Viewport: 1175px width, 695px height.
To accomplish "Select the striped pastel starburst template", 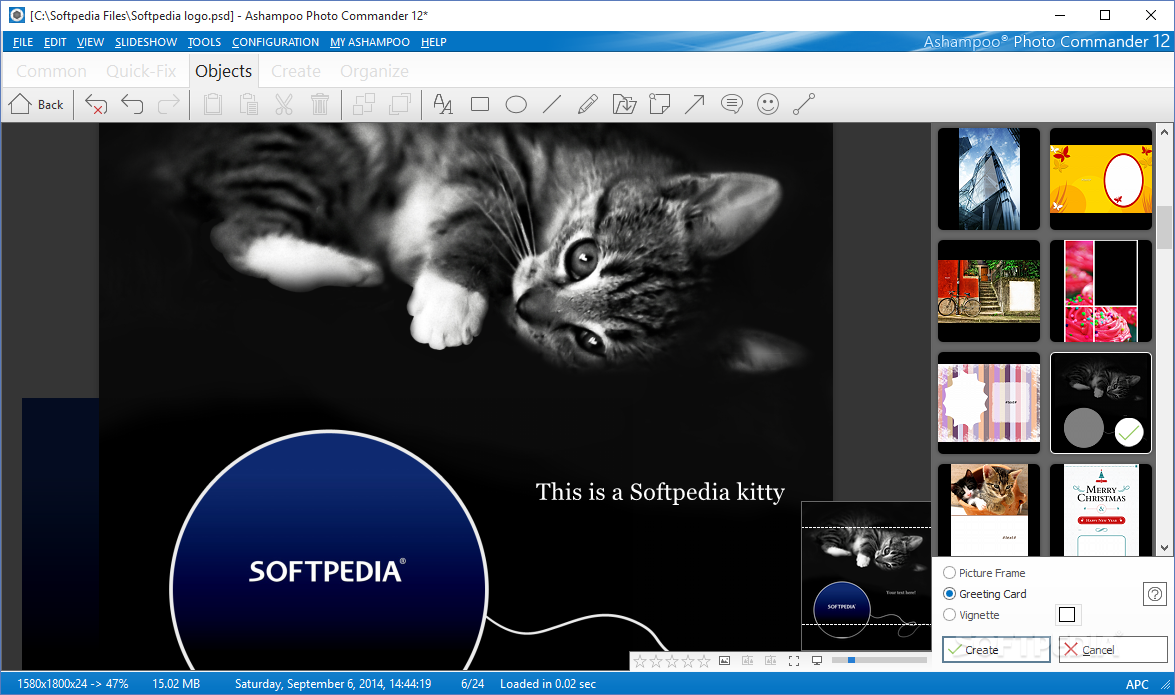I will pos(989,403).
